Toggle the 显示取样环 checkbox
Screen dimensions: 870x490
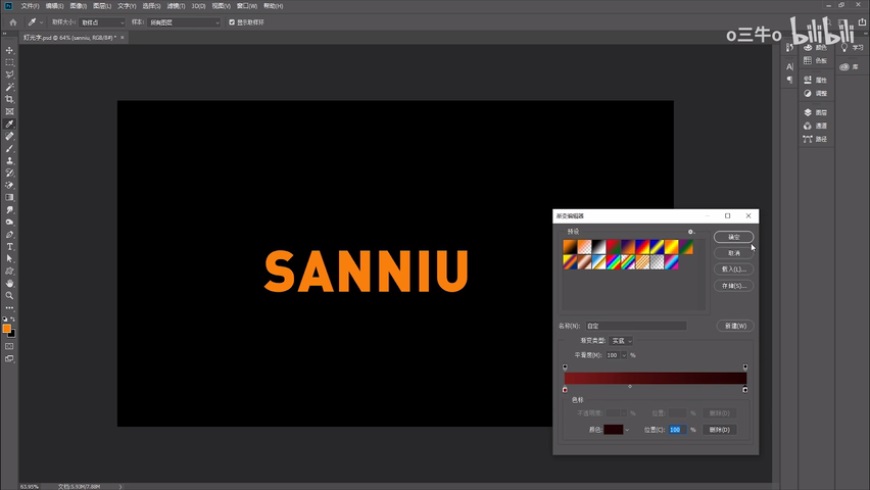(x=232, y=22)
